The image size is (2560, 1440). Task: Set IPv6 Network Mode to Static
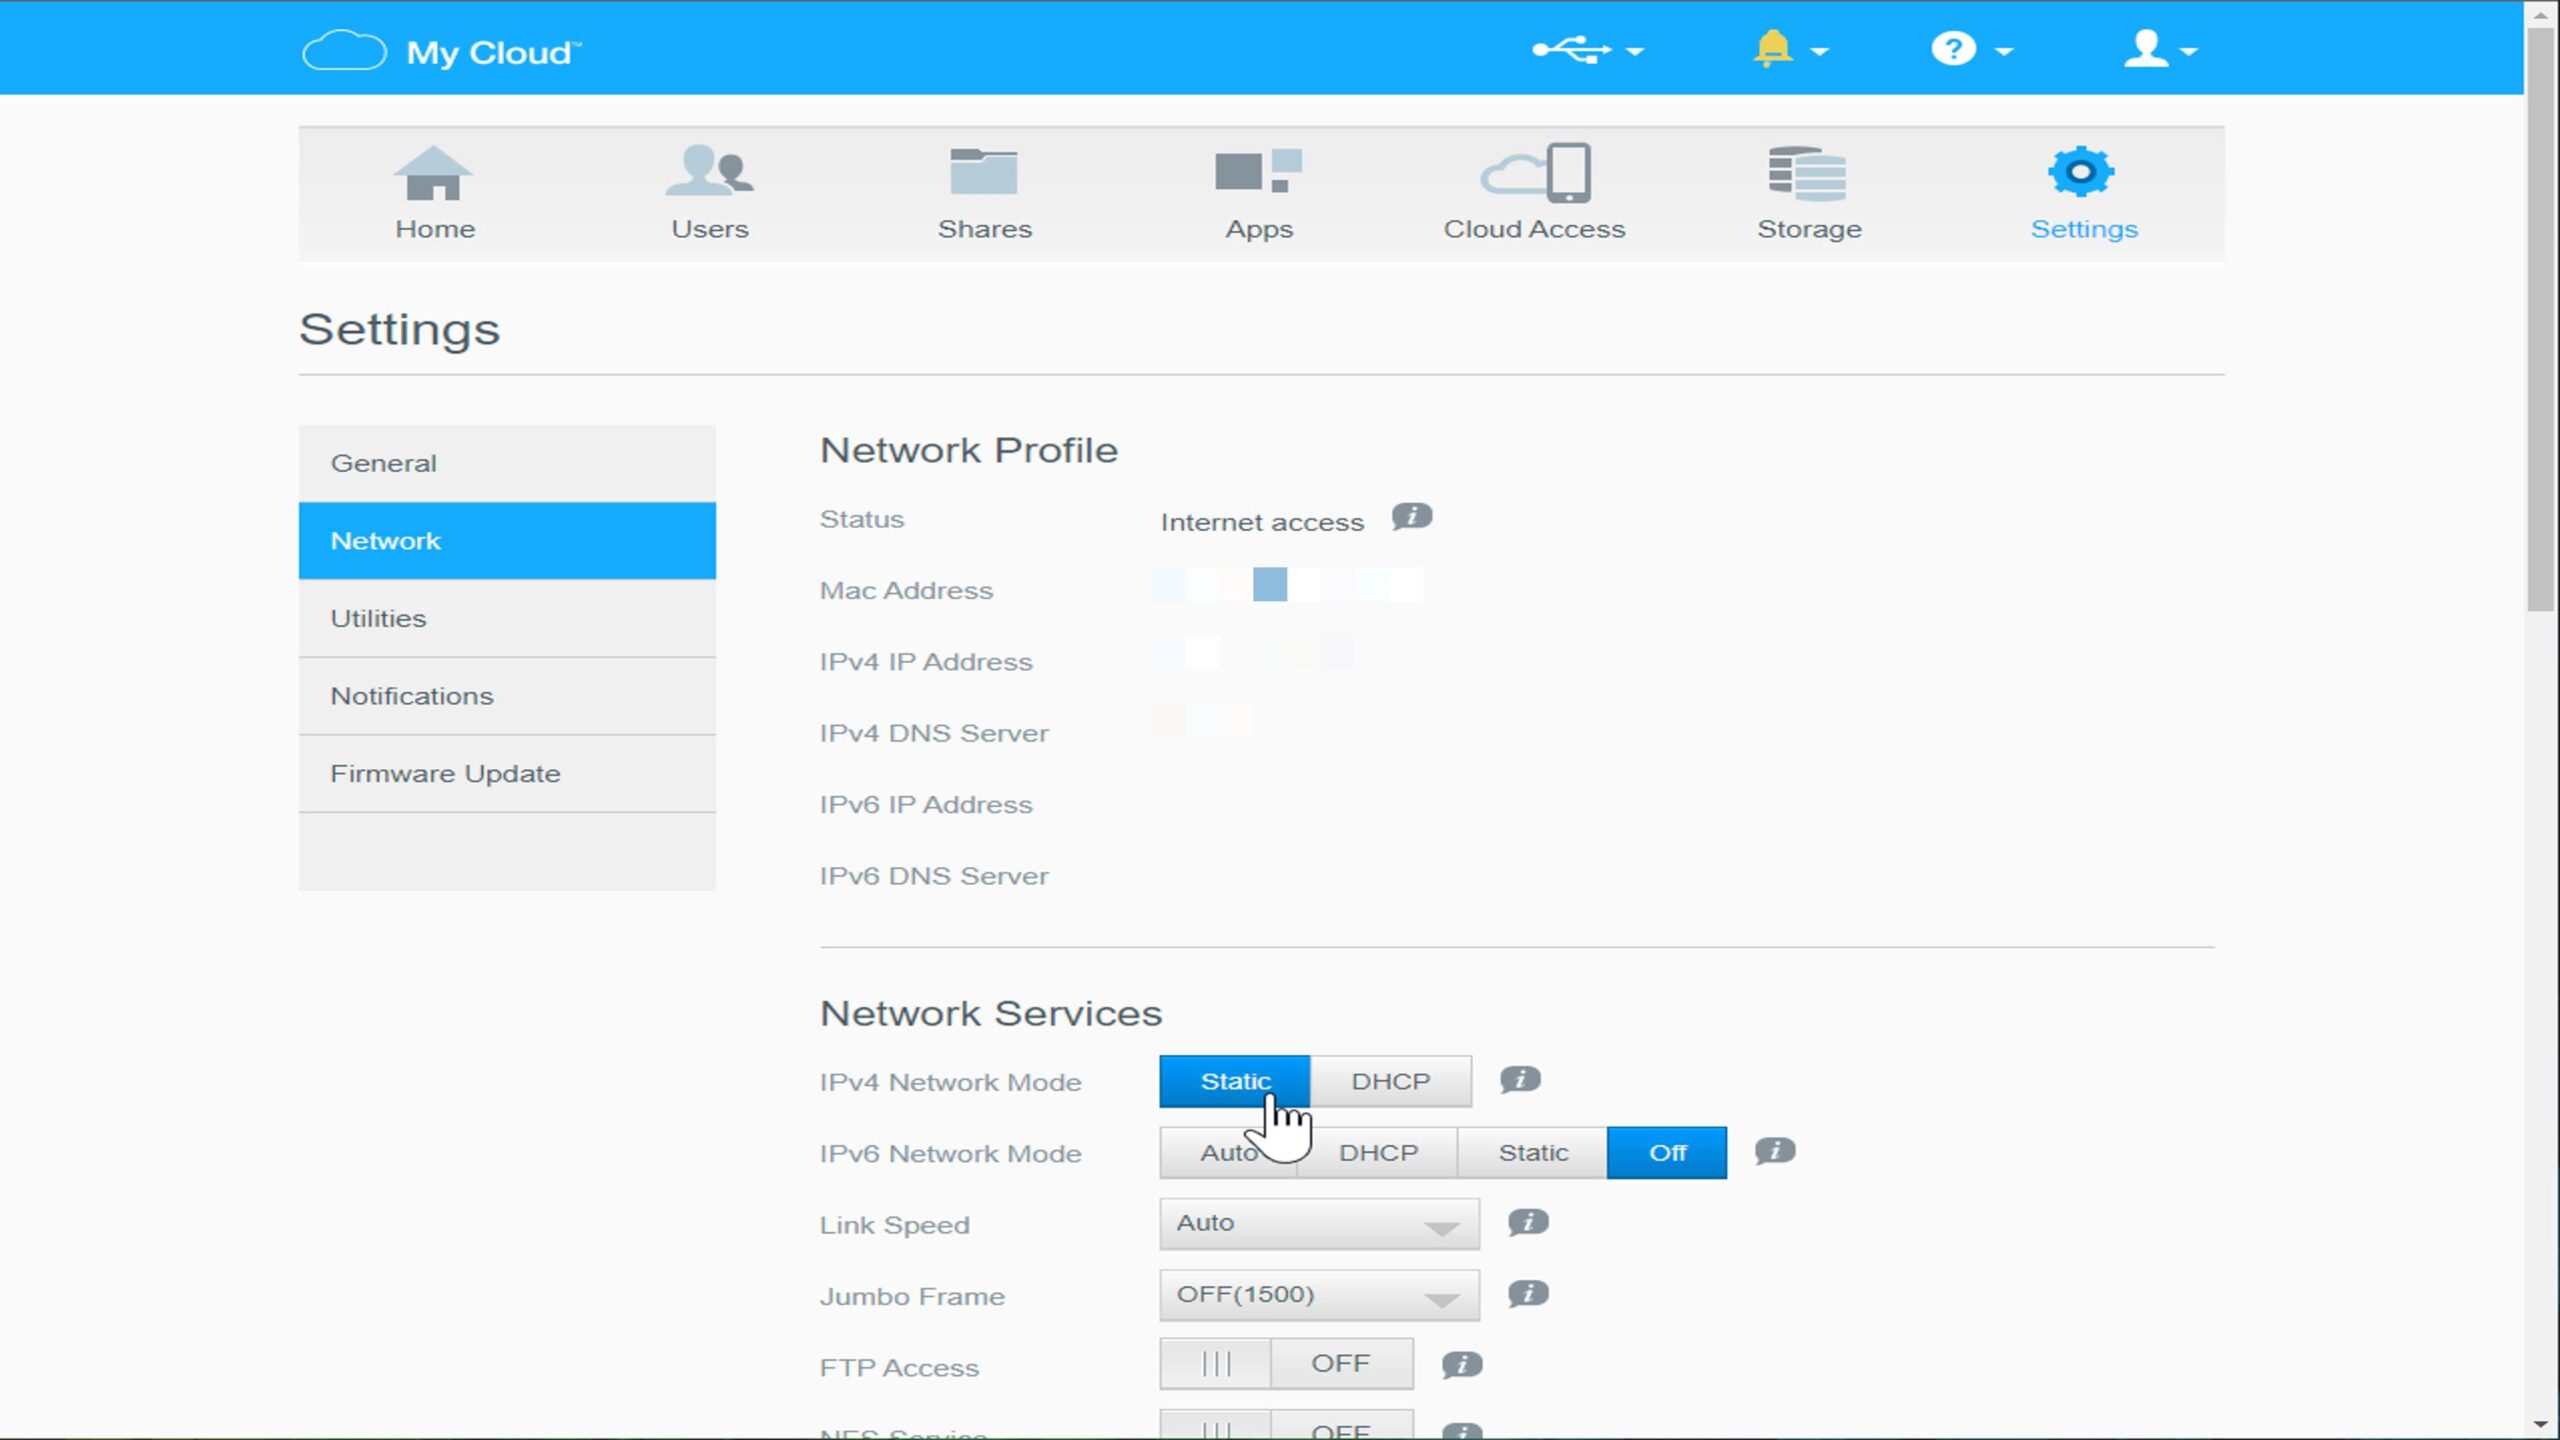click(x=1532, y=1153)
